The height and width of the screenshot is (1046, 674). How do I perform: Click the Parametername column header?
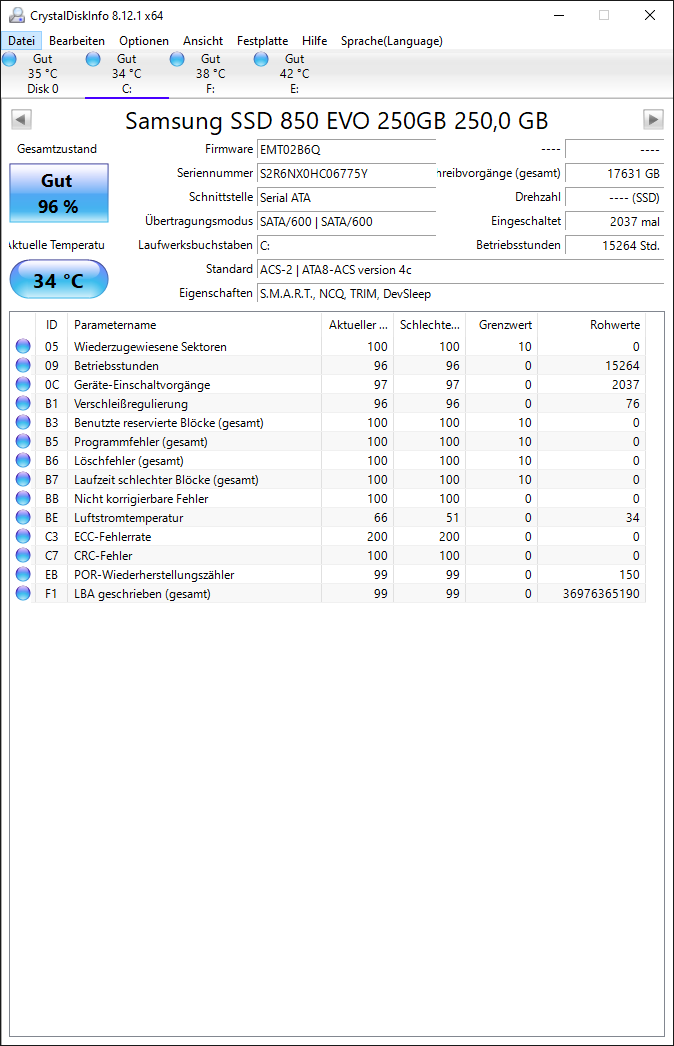[194, 325]
